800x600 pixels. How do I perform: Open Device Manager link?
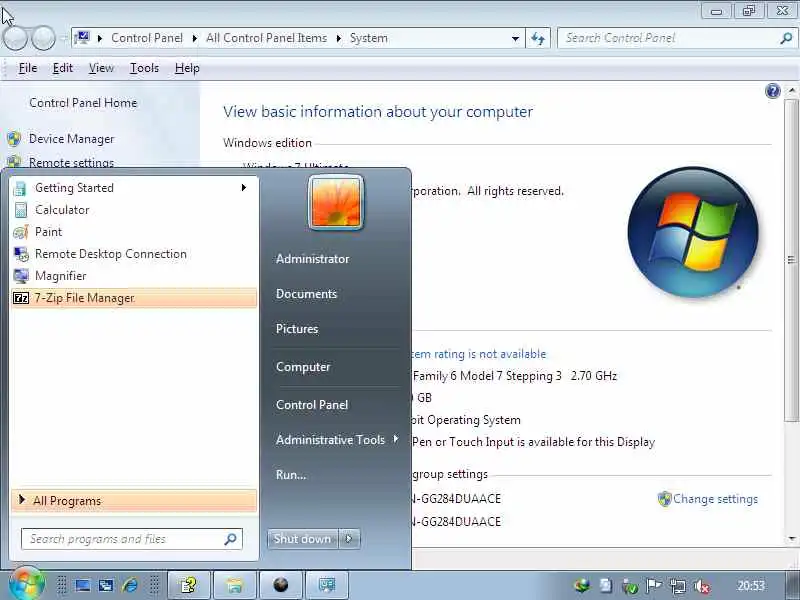point(71,139)
